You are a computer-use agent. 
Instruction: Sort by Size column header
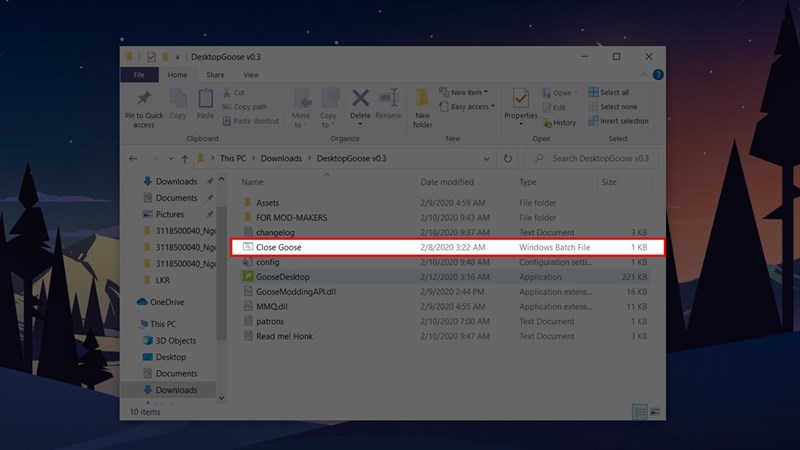tap(609, 182)
